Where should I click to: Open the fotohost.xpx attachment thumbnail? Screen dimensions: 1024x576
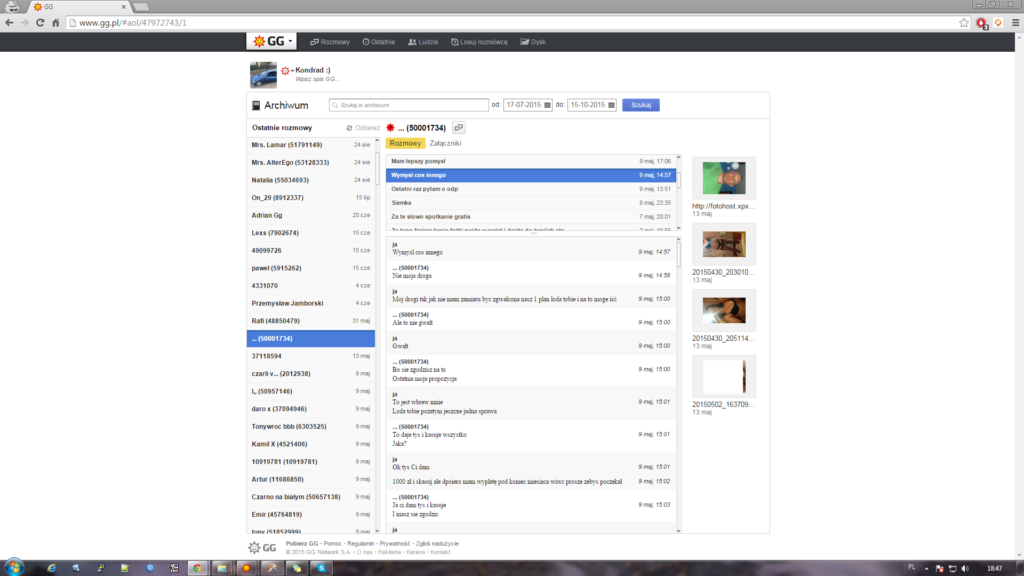[x=724, y=178]
